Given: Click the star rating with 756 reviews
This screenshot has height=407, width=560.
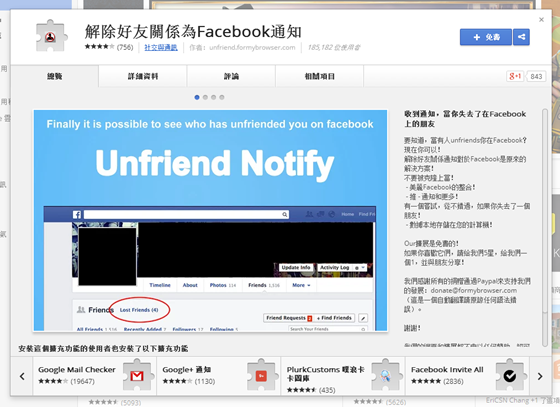Looking at the screenshot, I should click(109, 47).
